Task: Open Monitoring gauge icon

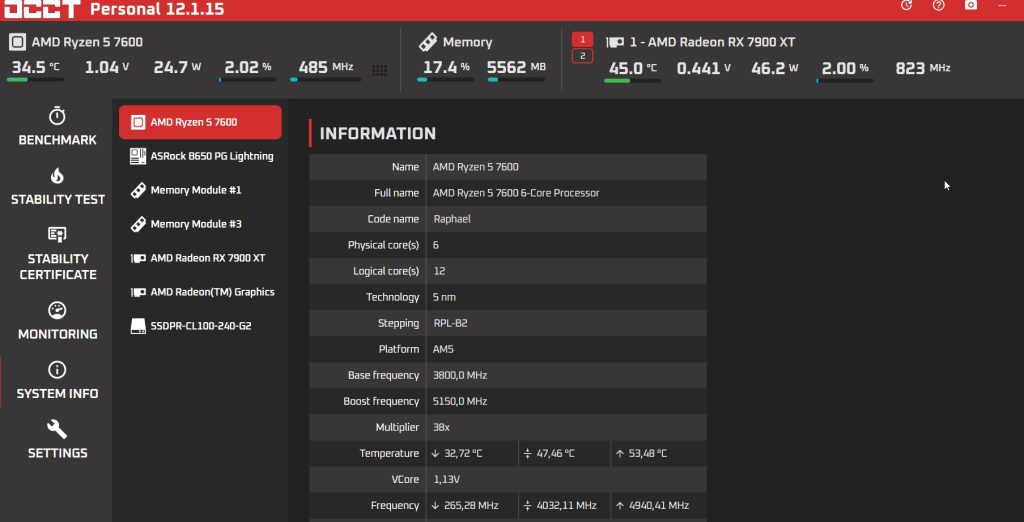Action: point(57,310)
